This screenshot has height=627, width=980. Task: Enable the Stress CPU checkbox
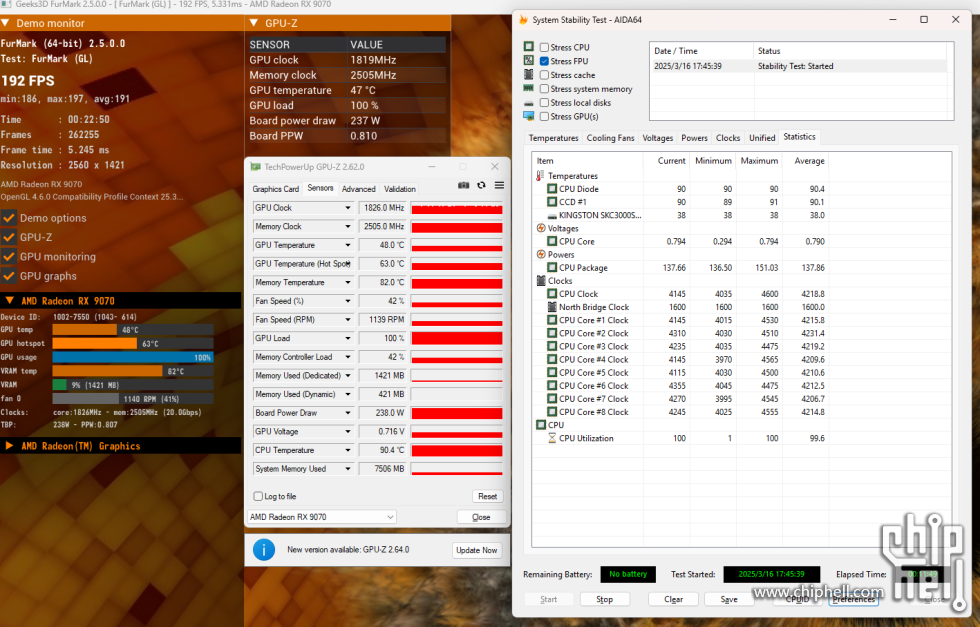544,47
